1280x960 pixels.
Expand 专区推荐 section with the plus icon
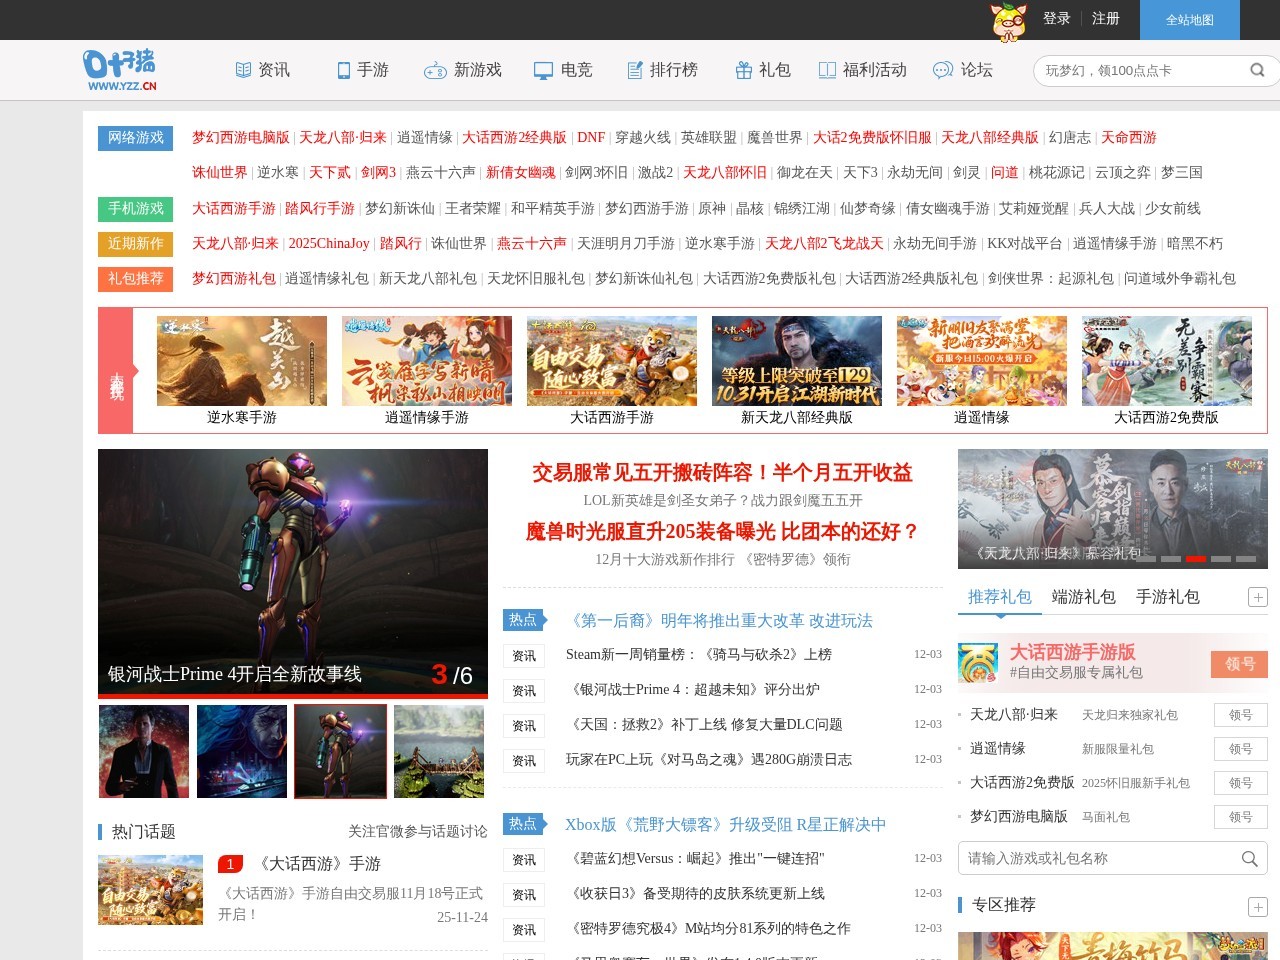1257,908
